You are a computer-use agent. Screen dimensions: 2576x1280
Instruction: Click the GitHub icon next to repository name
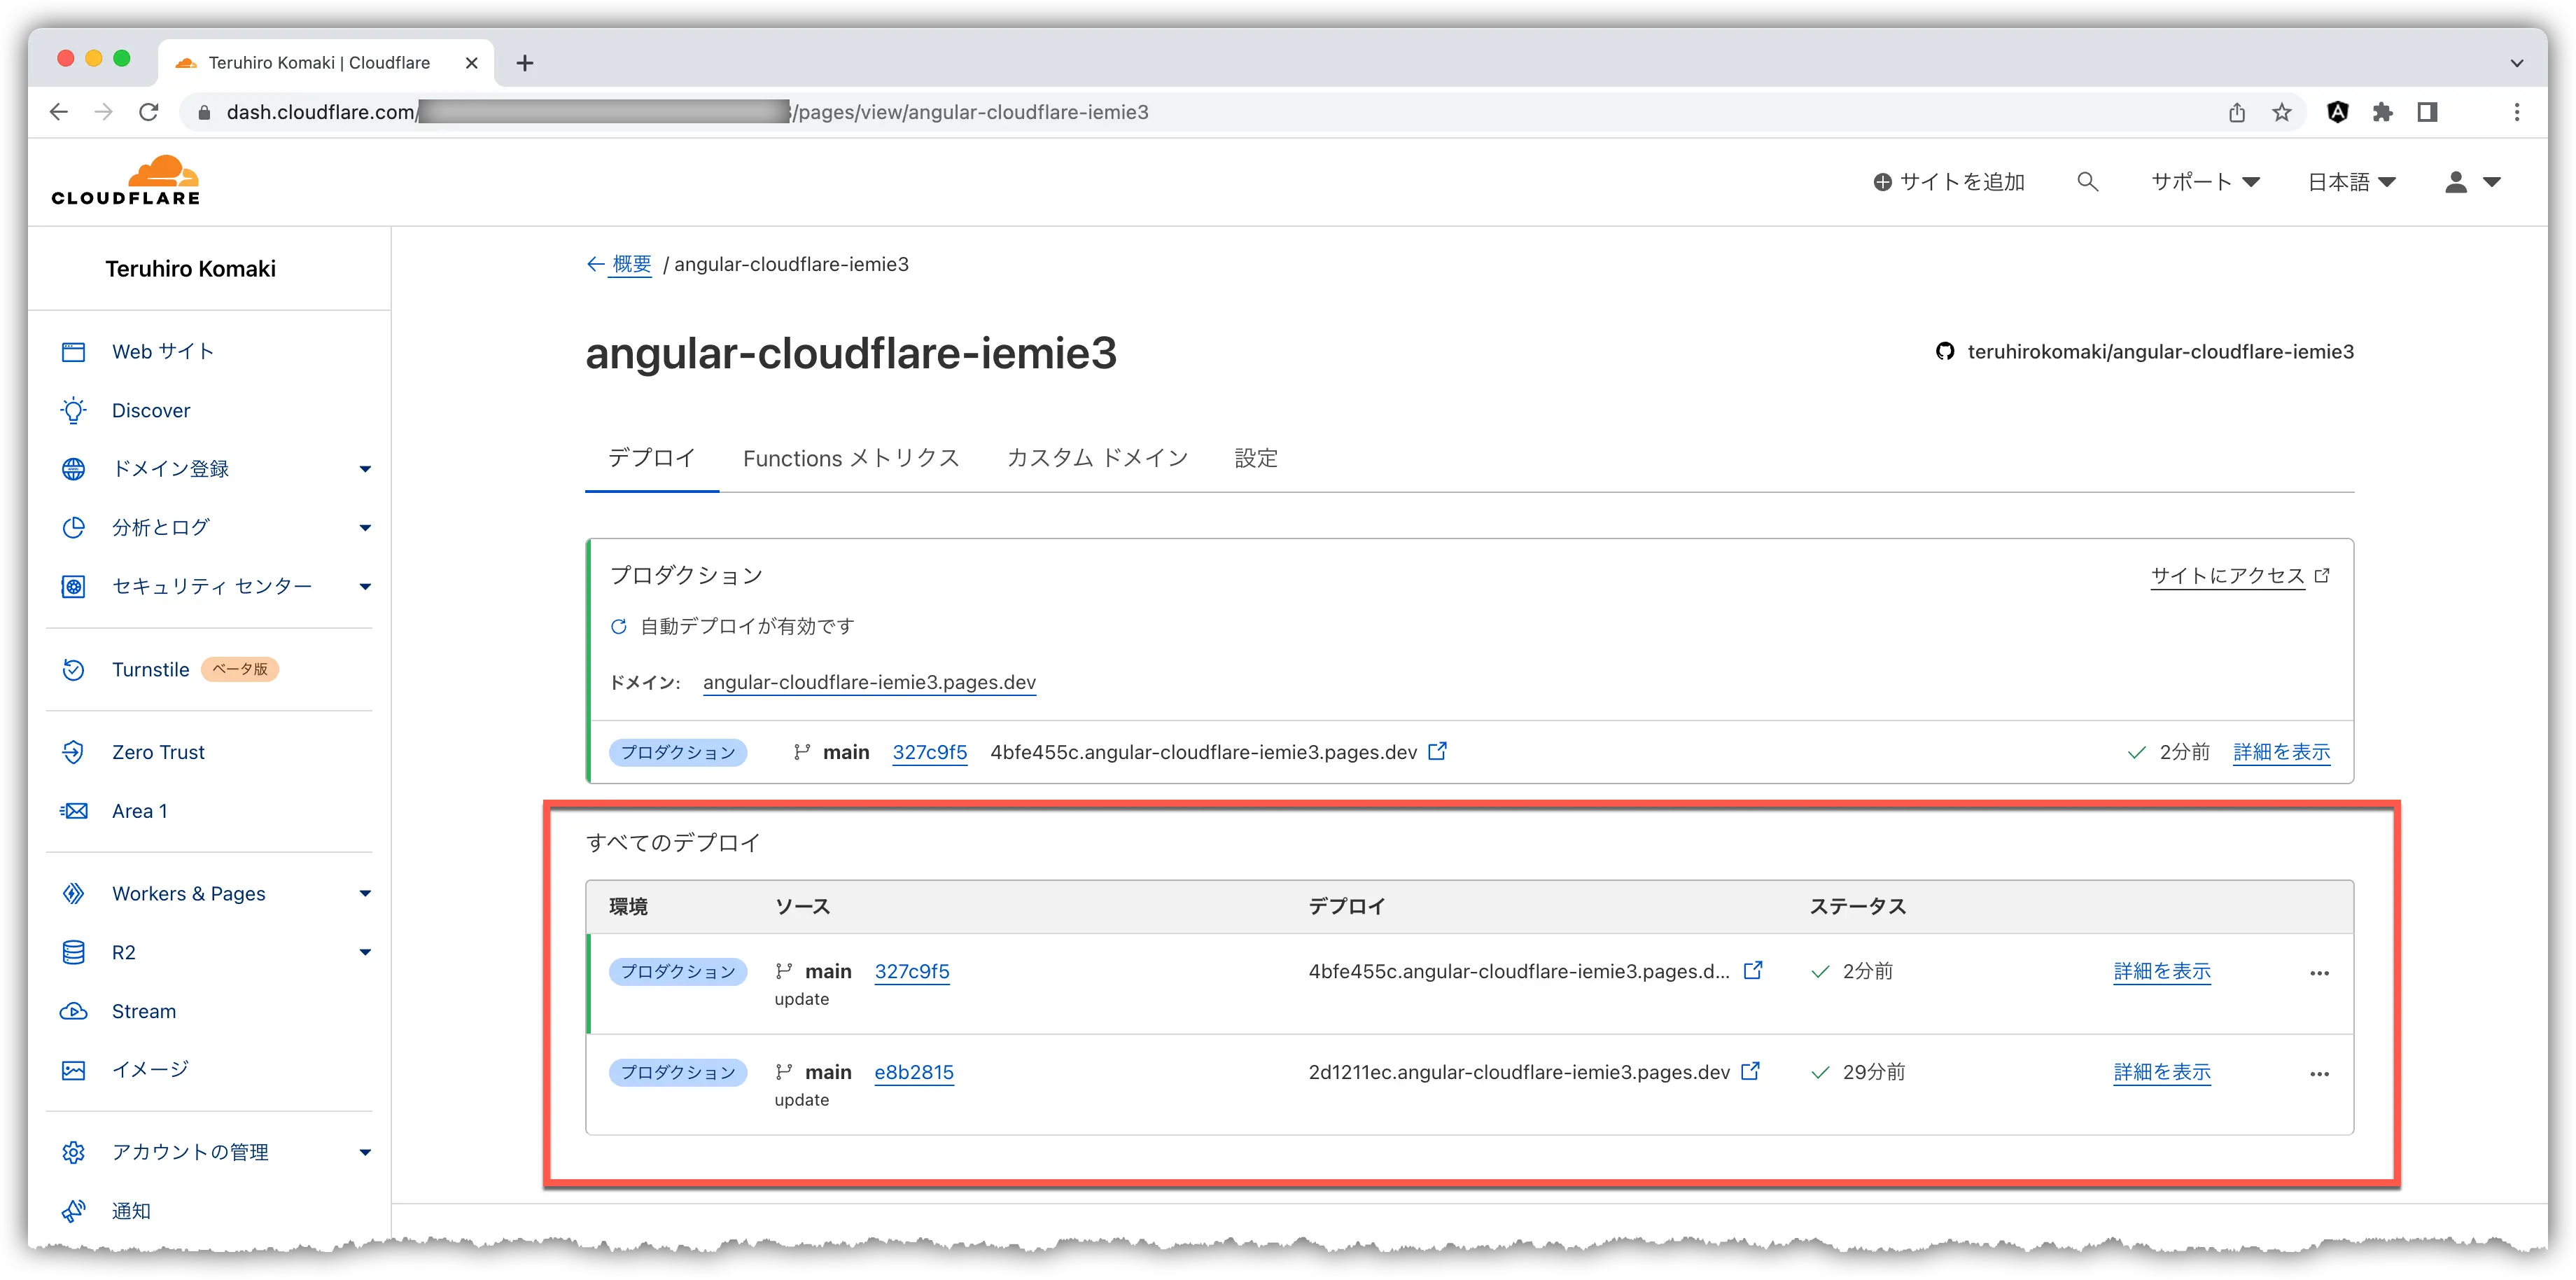coord(1944,352)
